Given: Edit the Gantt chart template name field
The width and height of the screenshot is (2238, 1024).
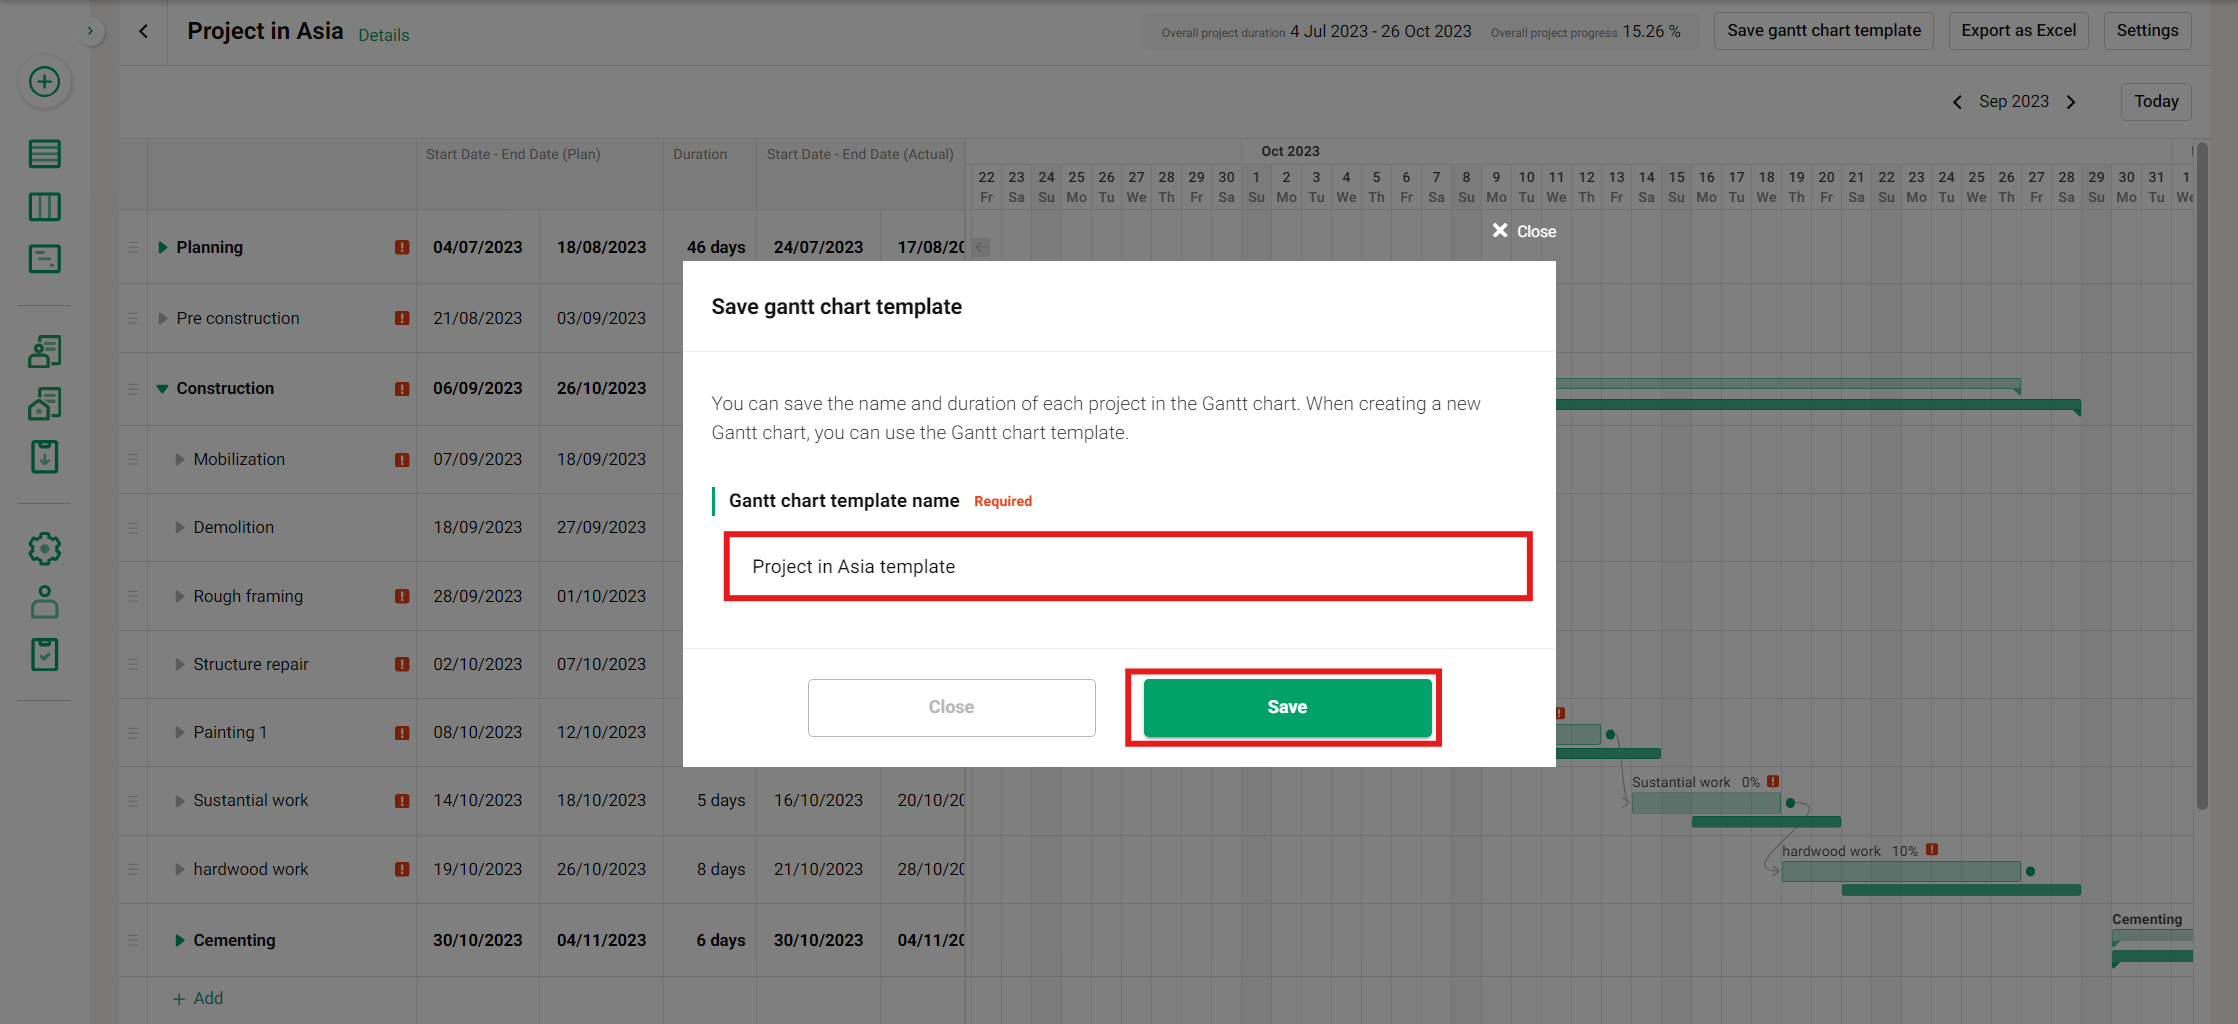Looking at the screenshot, I should tap(1128, 566).
